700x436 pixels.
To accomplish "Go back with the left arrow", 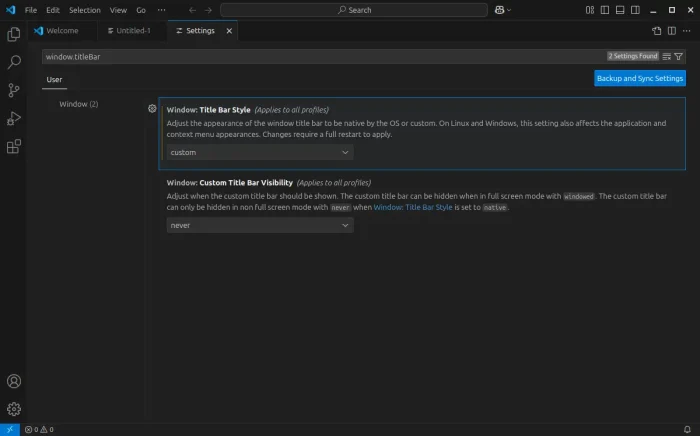I will (192, 10).
